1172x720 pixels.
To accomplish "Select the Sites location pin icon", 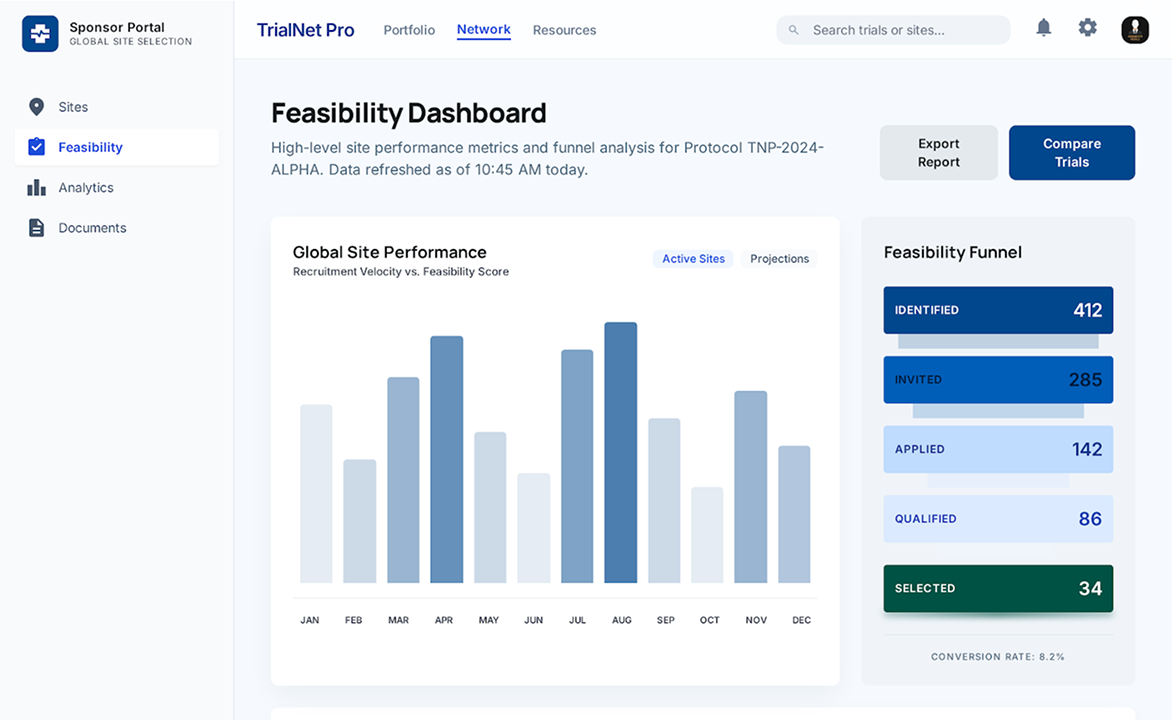I will [37, 106].
